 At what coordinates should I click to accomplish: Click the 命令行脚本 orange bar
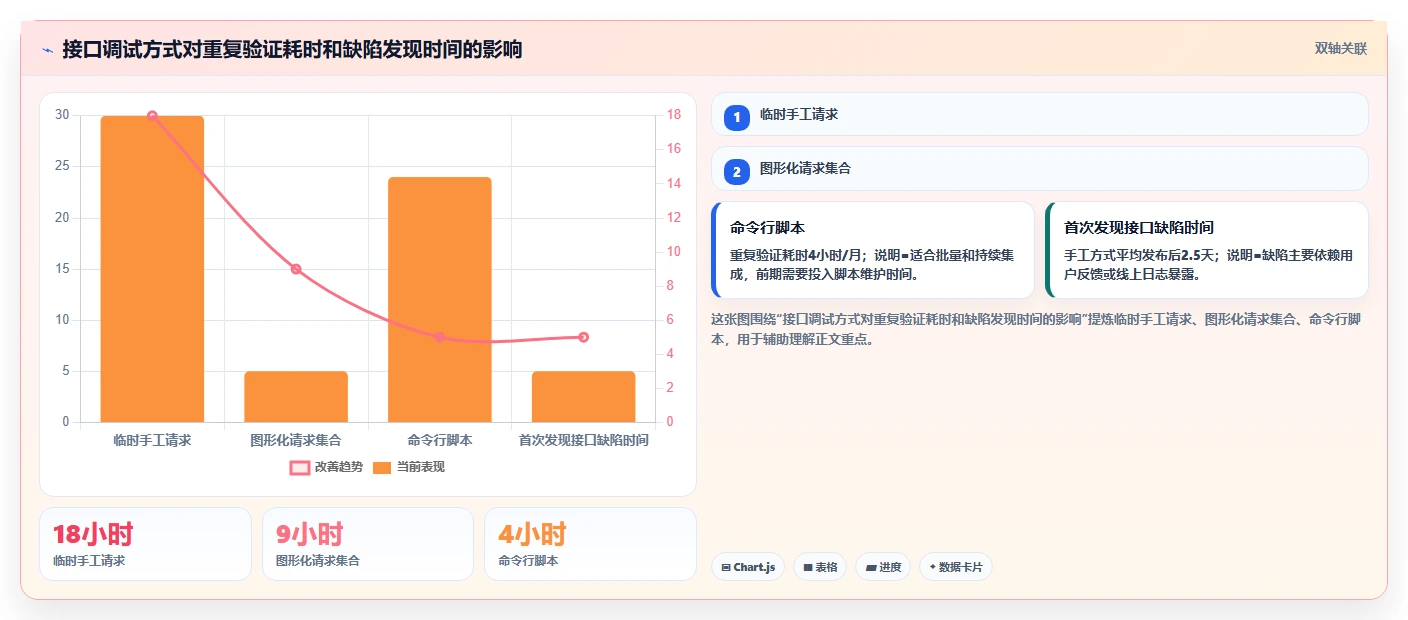pos(440,300)
